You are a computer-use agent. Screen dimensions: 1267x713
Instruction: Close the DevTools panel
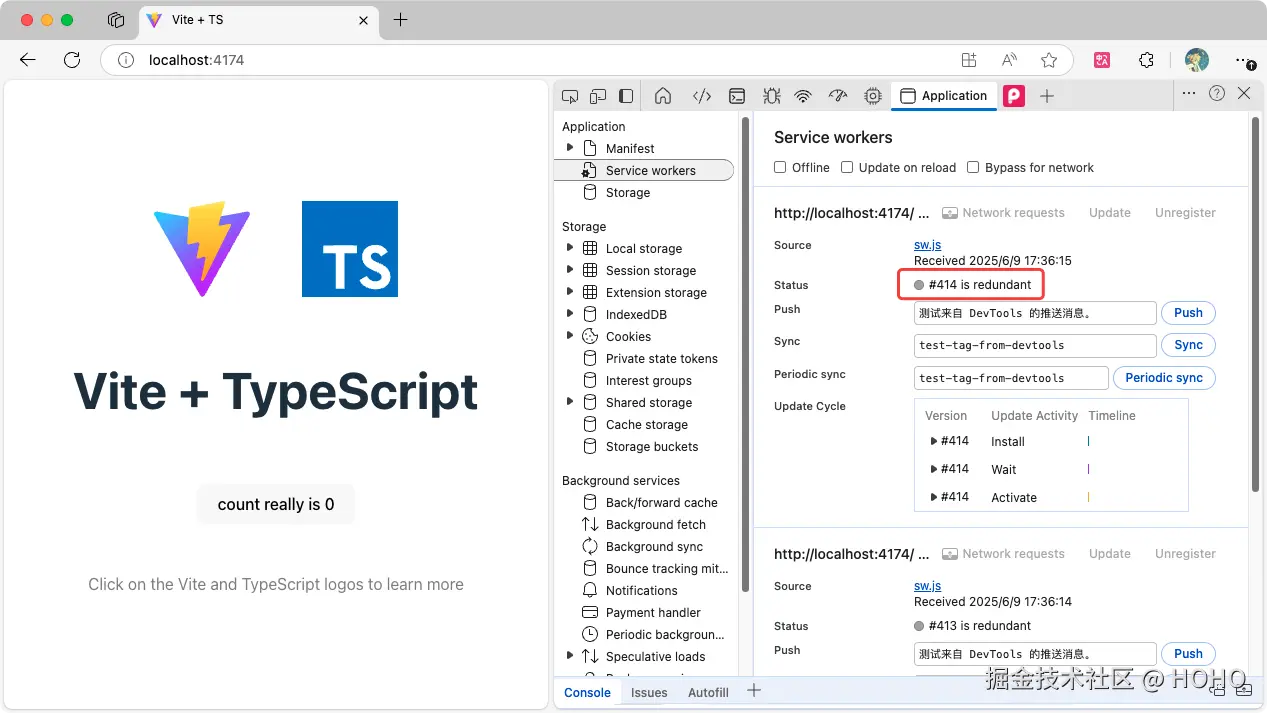click(1244, 93)
